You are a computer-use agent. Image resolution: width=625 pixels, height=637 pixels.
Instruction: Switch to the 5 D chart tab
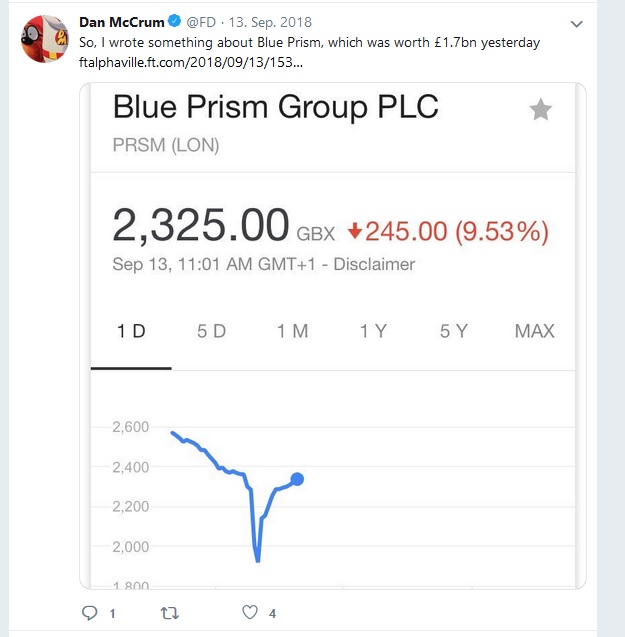point(211,331)
